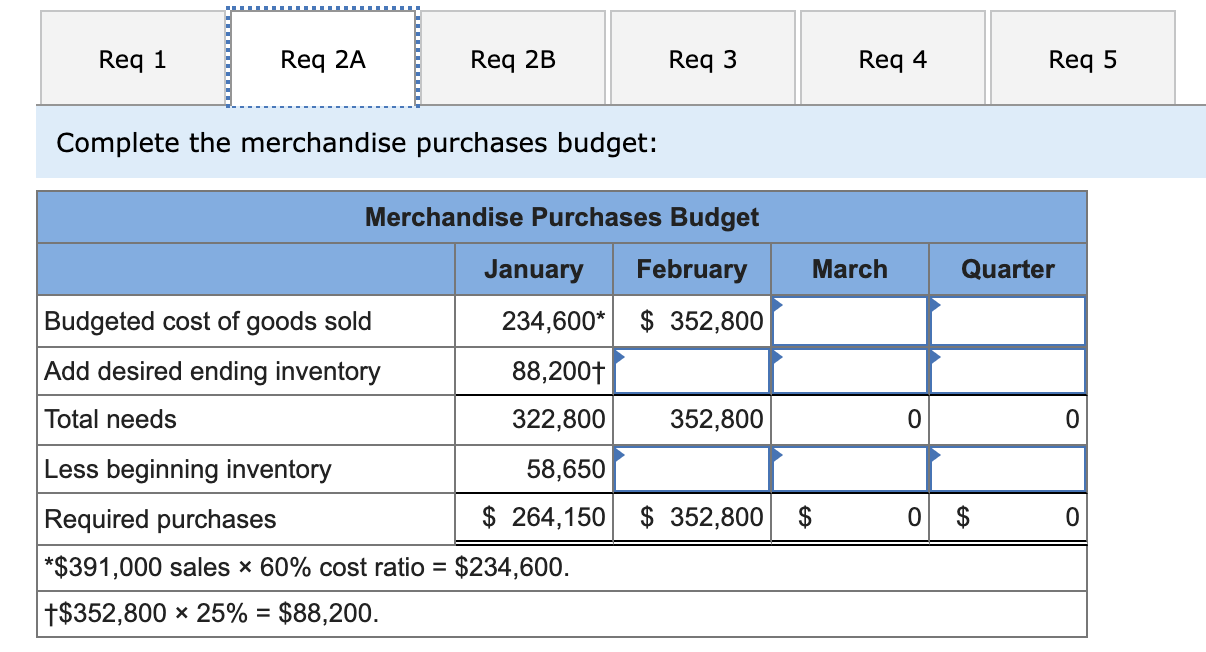
Task: Open the Req 1 tab
Action: (133, 59)
